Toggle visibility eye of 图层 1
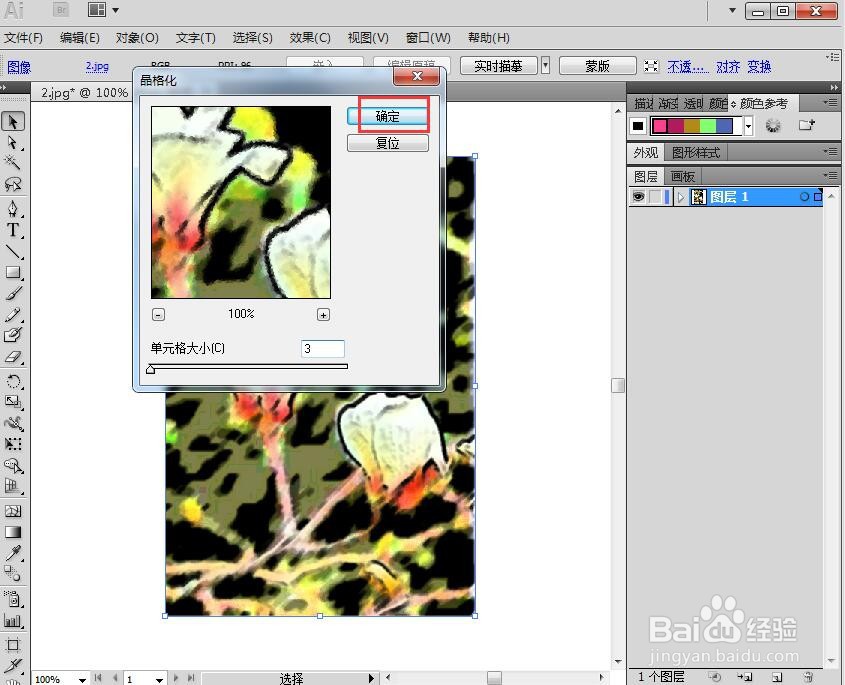Image resolution: width=845 pixels, height=685 pixels. pos(638,197)
